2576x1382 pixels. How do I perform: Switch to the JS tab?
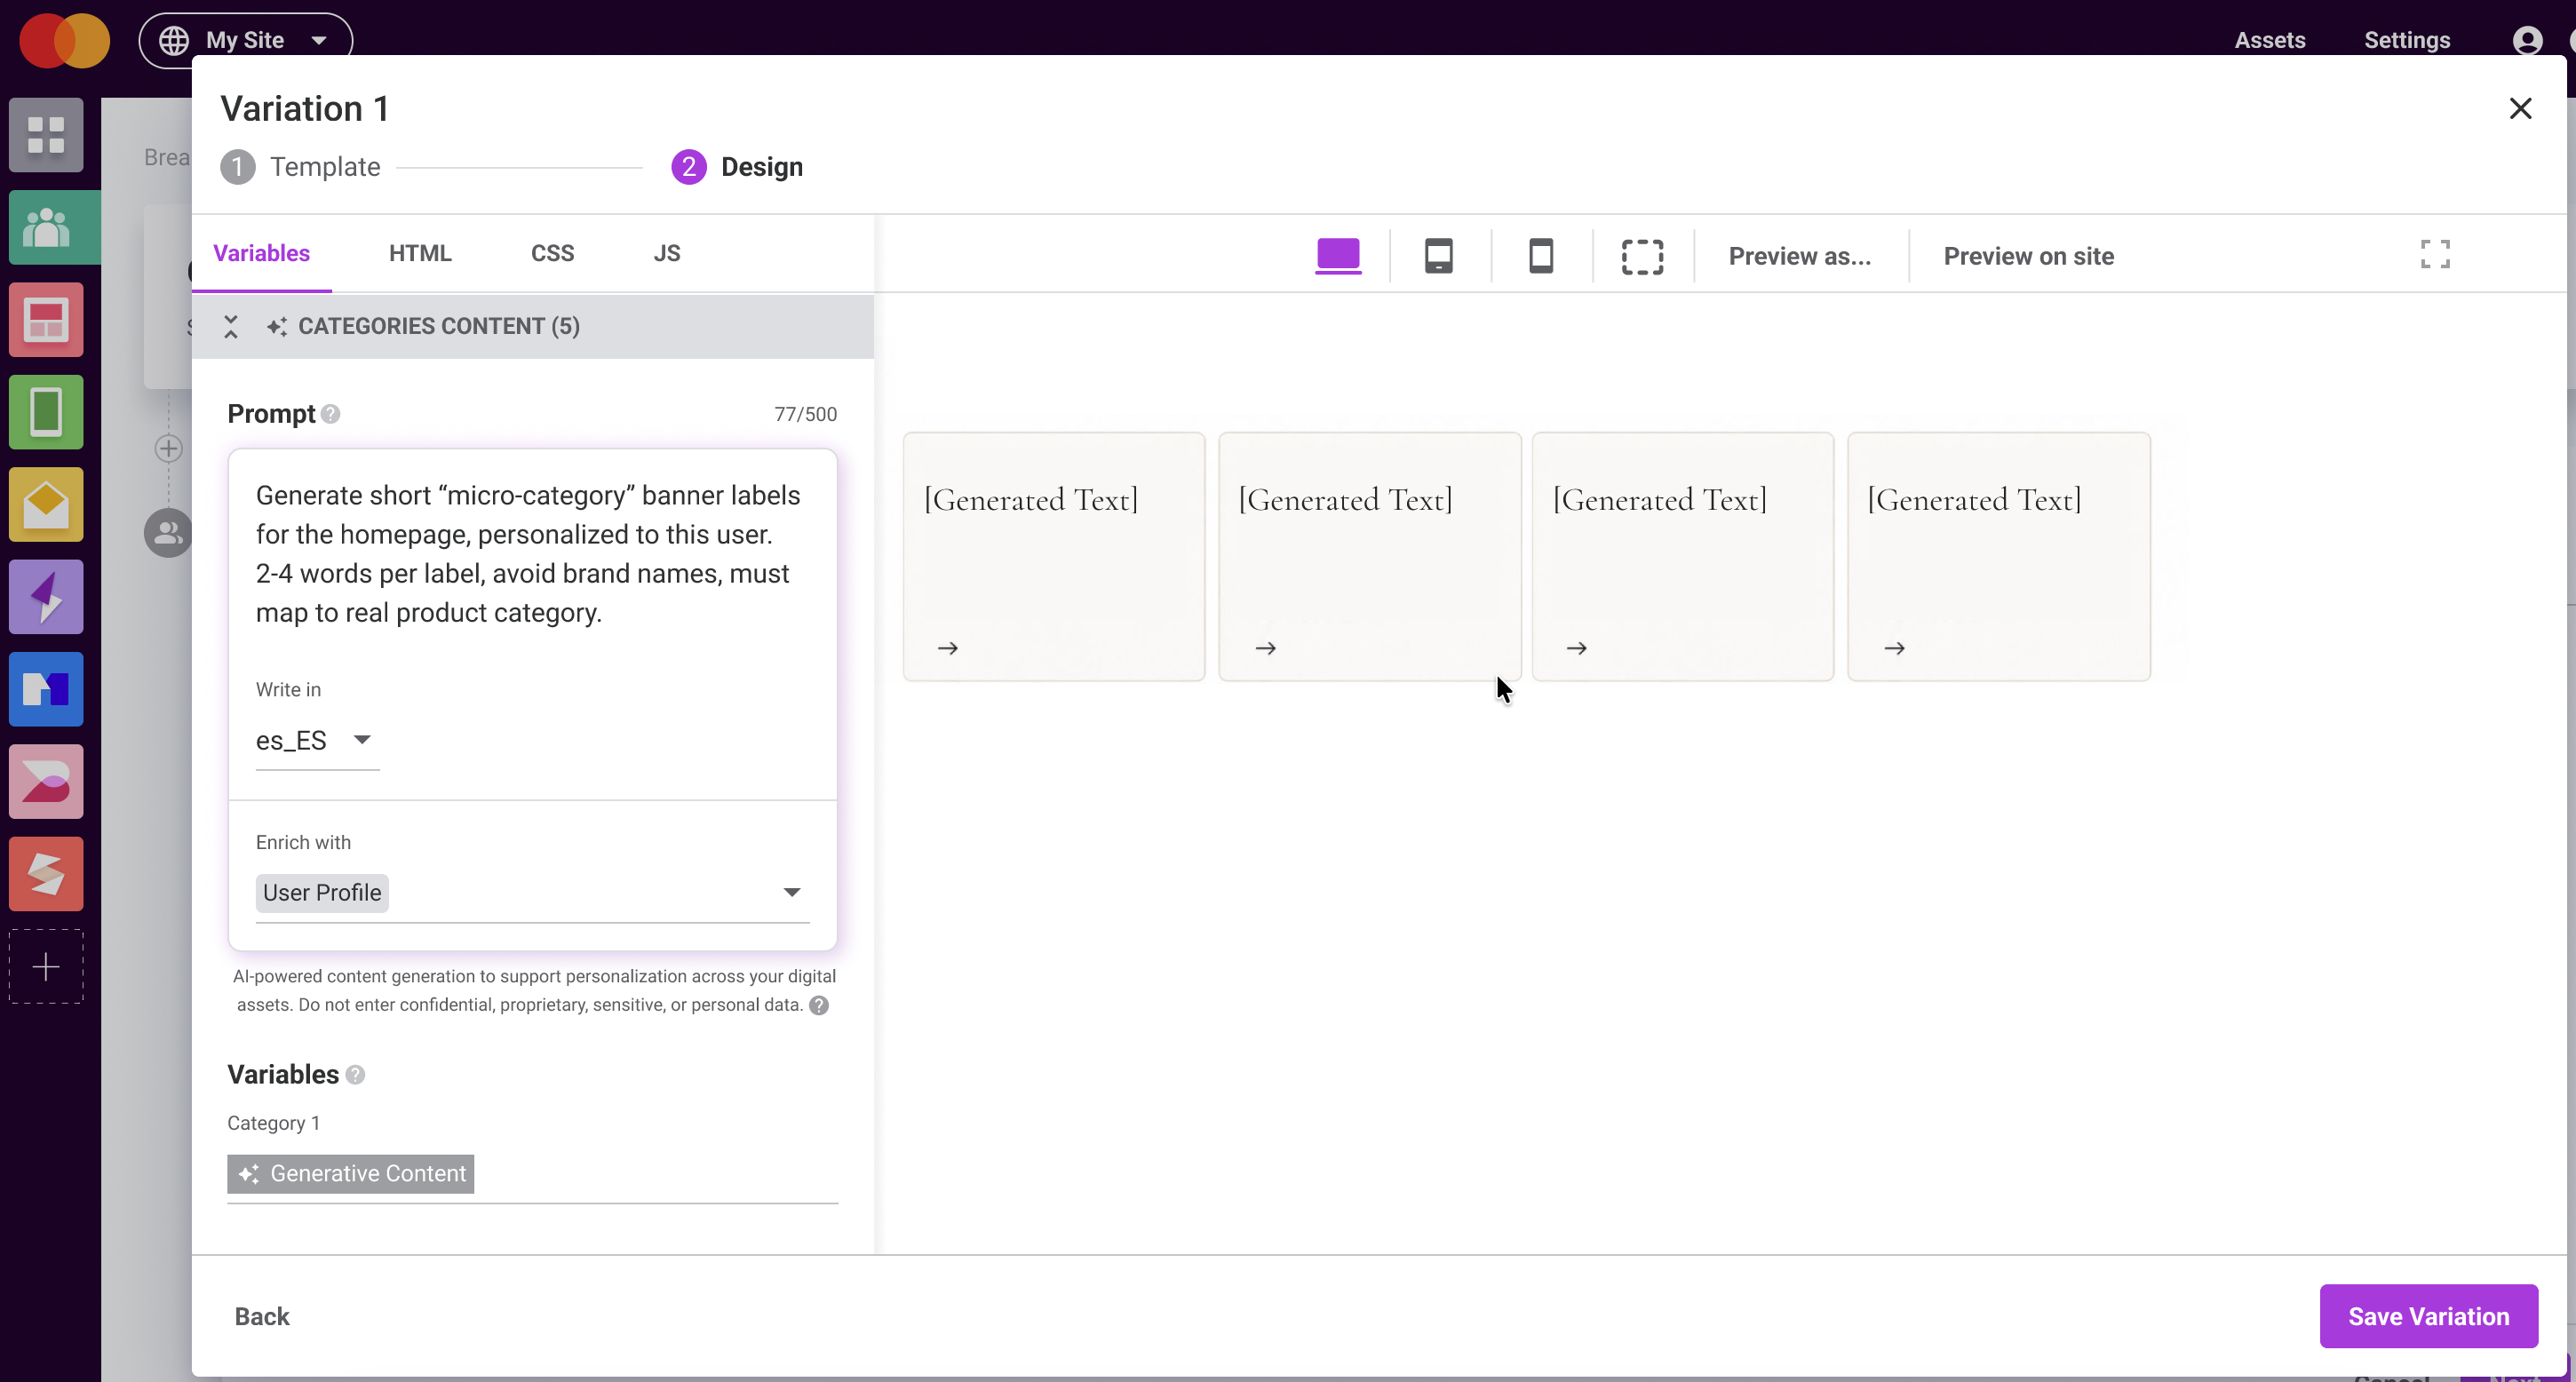(x=667, y=253)
